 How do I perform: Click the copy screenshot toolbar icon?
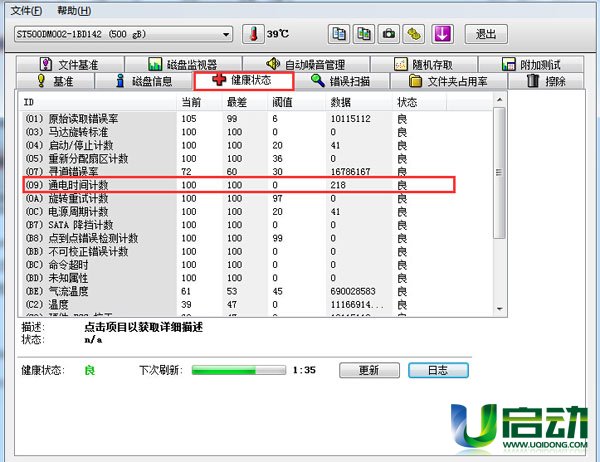(364, 34)
